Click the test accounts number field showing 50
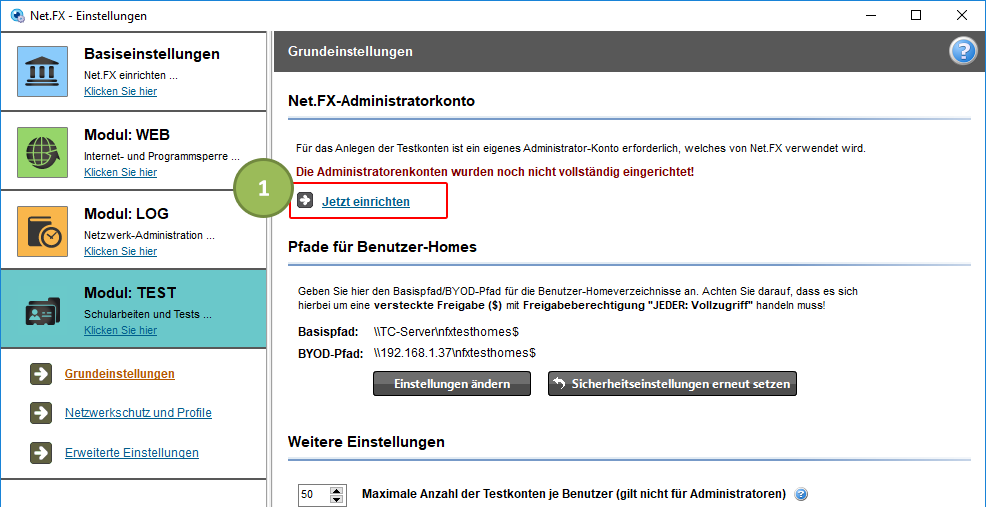Screen dimensions: 986x507 click(x=314, y=494)
